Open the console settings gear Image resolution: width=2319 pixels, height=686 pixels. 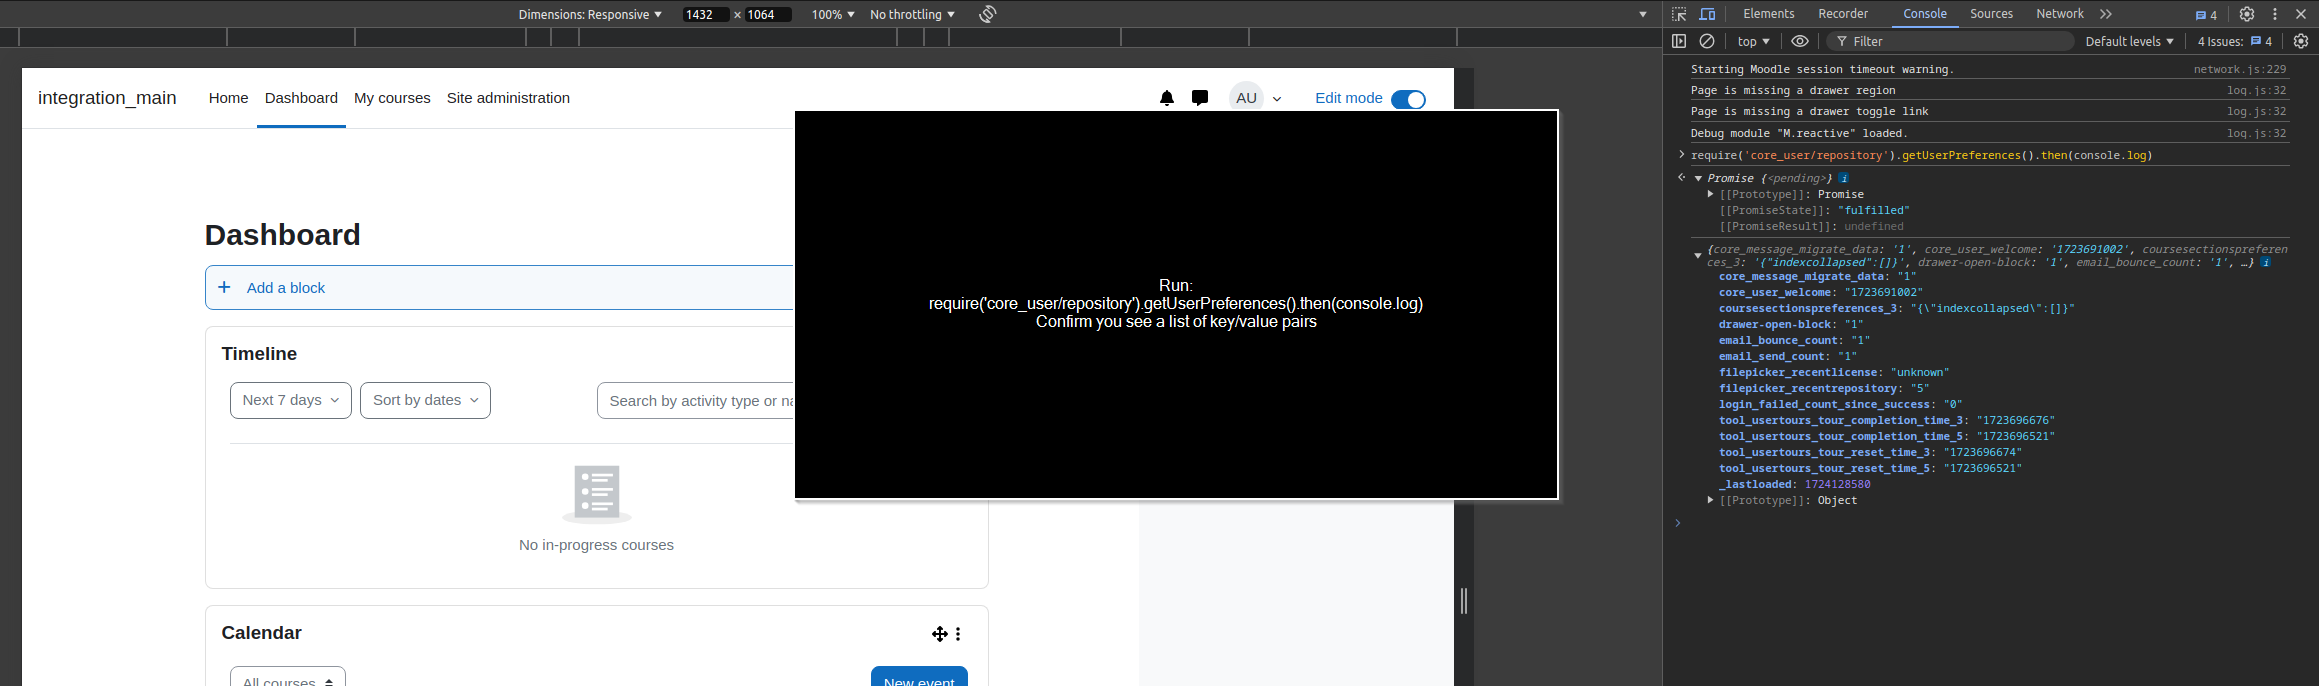coord(2301,41)
